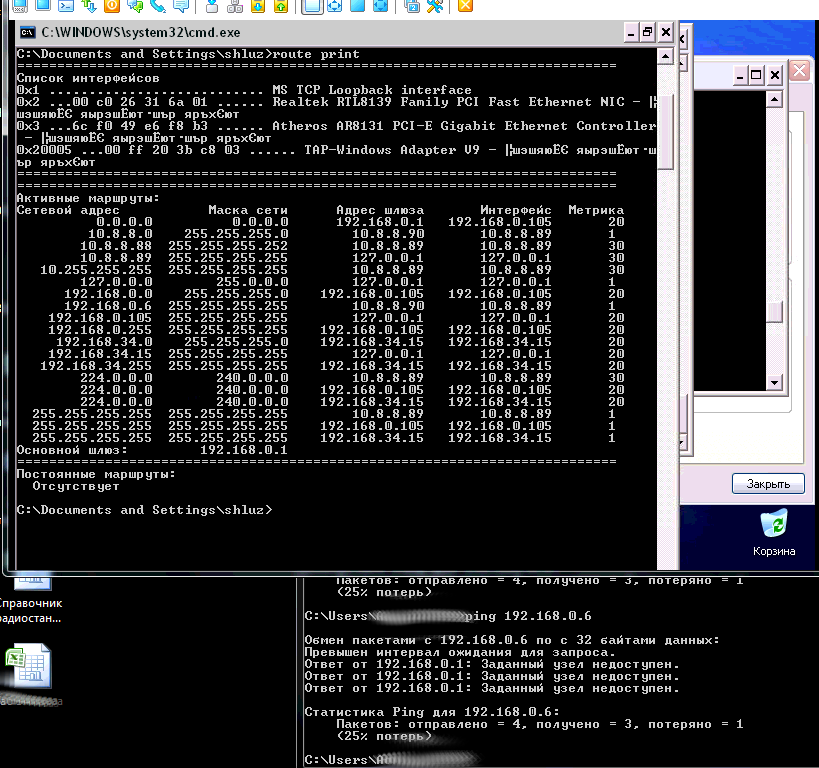
Task: Click 'Основной шлюз:' label
Action: pyautogui.click(x=72, y=451)
